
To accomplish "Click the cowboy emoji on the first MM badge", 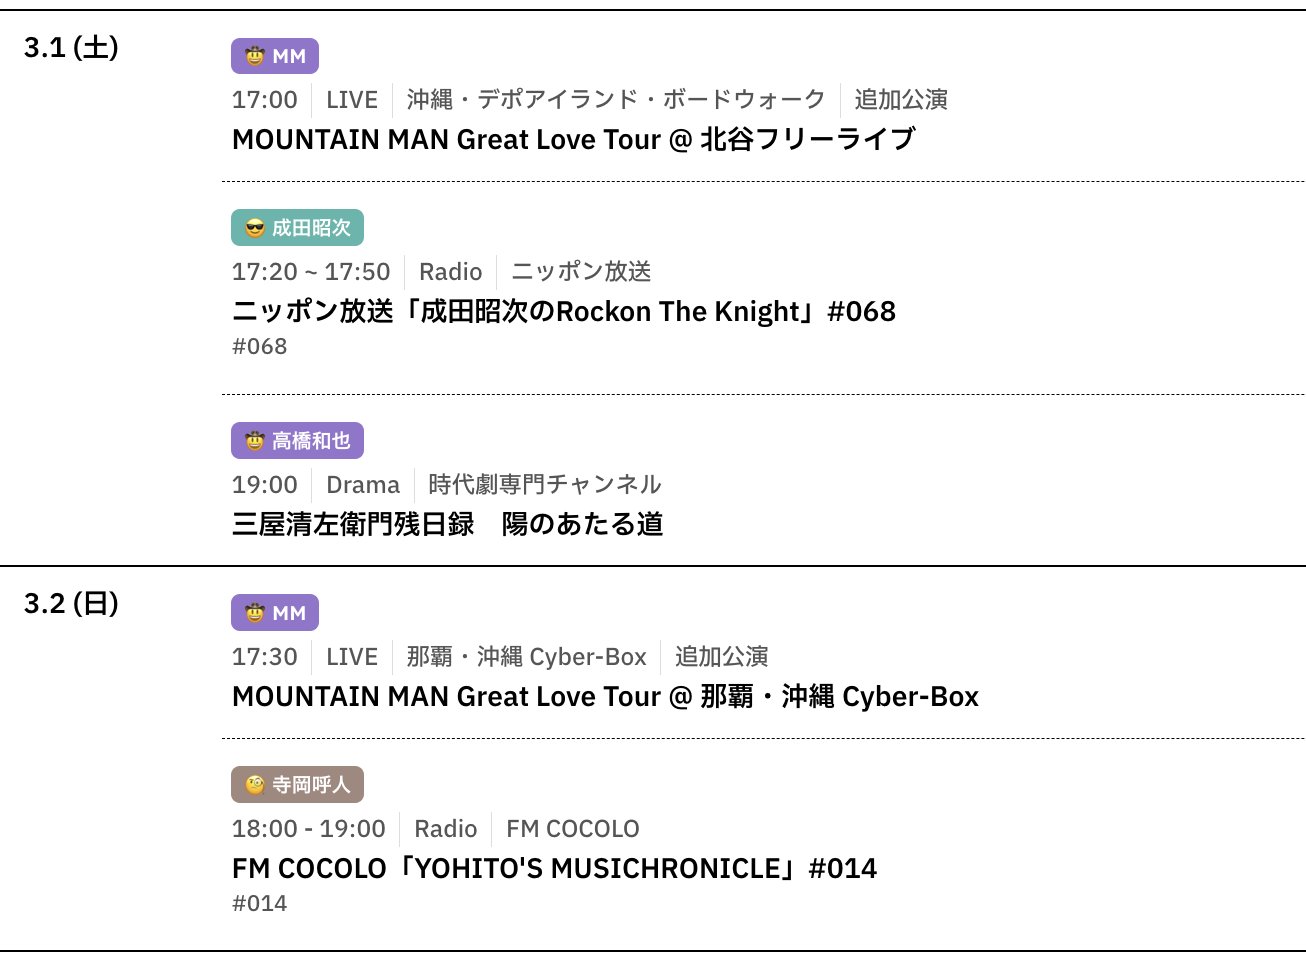I will click(x=255, y=57).
